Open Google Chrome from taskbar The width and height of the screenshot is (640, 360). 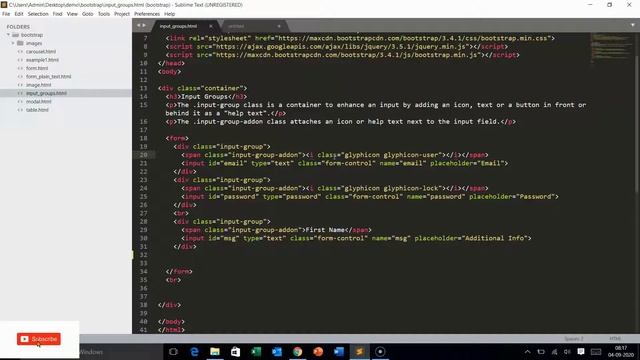298,351
